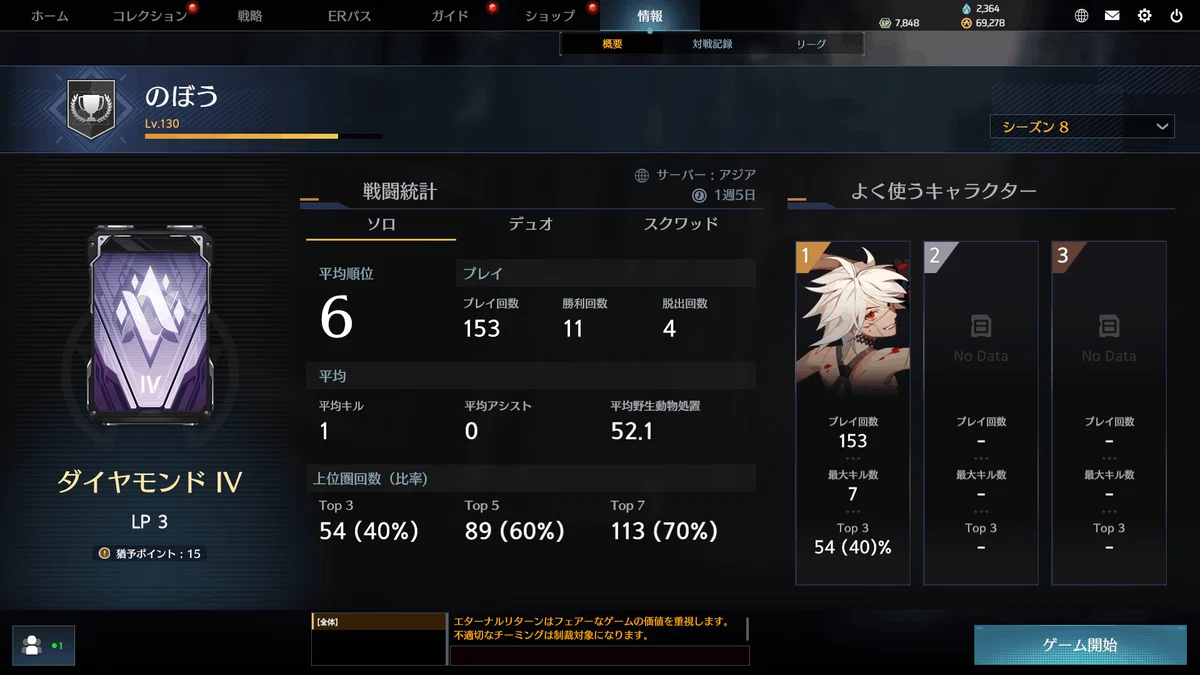Expand the シーズン 8 dropdown
The height and width of the screenshot is (675, 1200).
(x=1082, y=126)
